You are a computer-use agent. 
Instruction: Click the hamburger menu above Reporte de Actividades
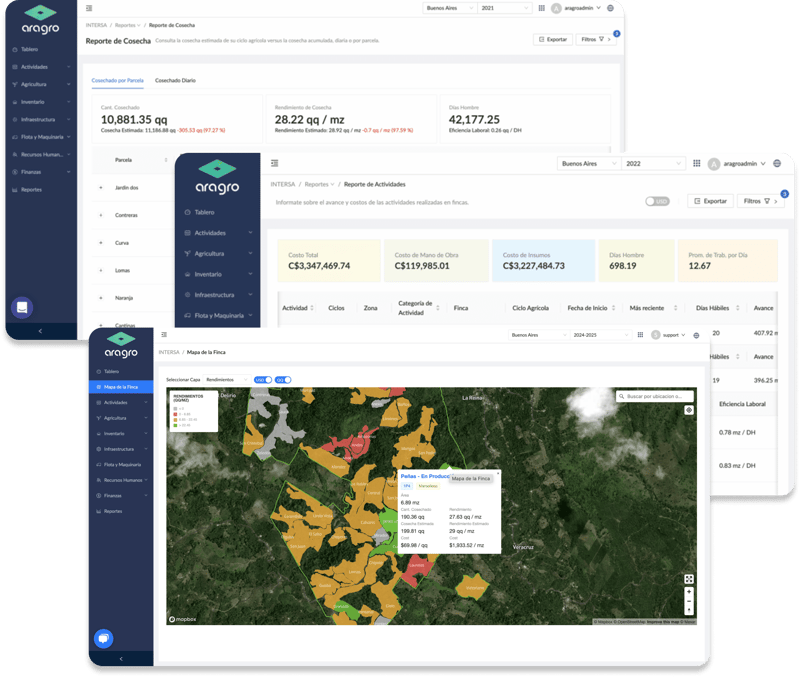273,163
